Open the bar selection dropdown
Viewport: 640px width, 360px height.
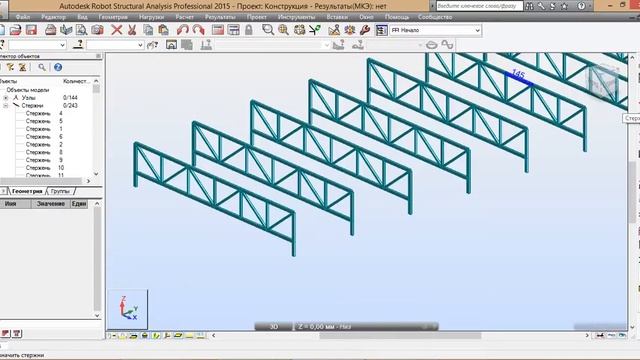[115, 45]
